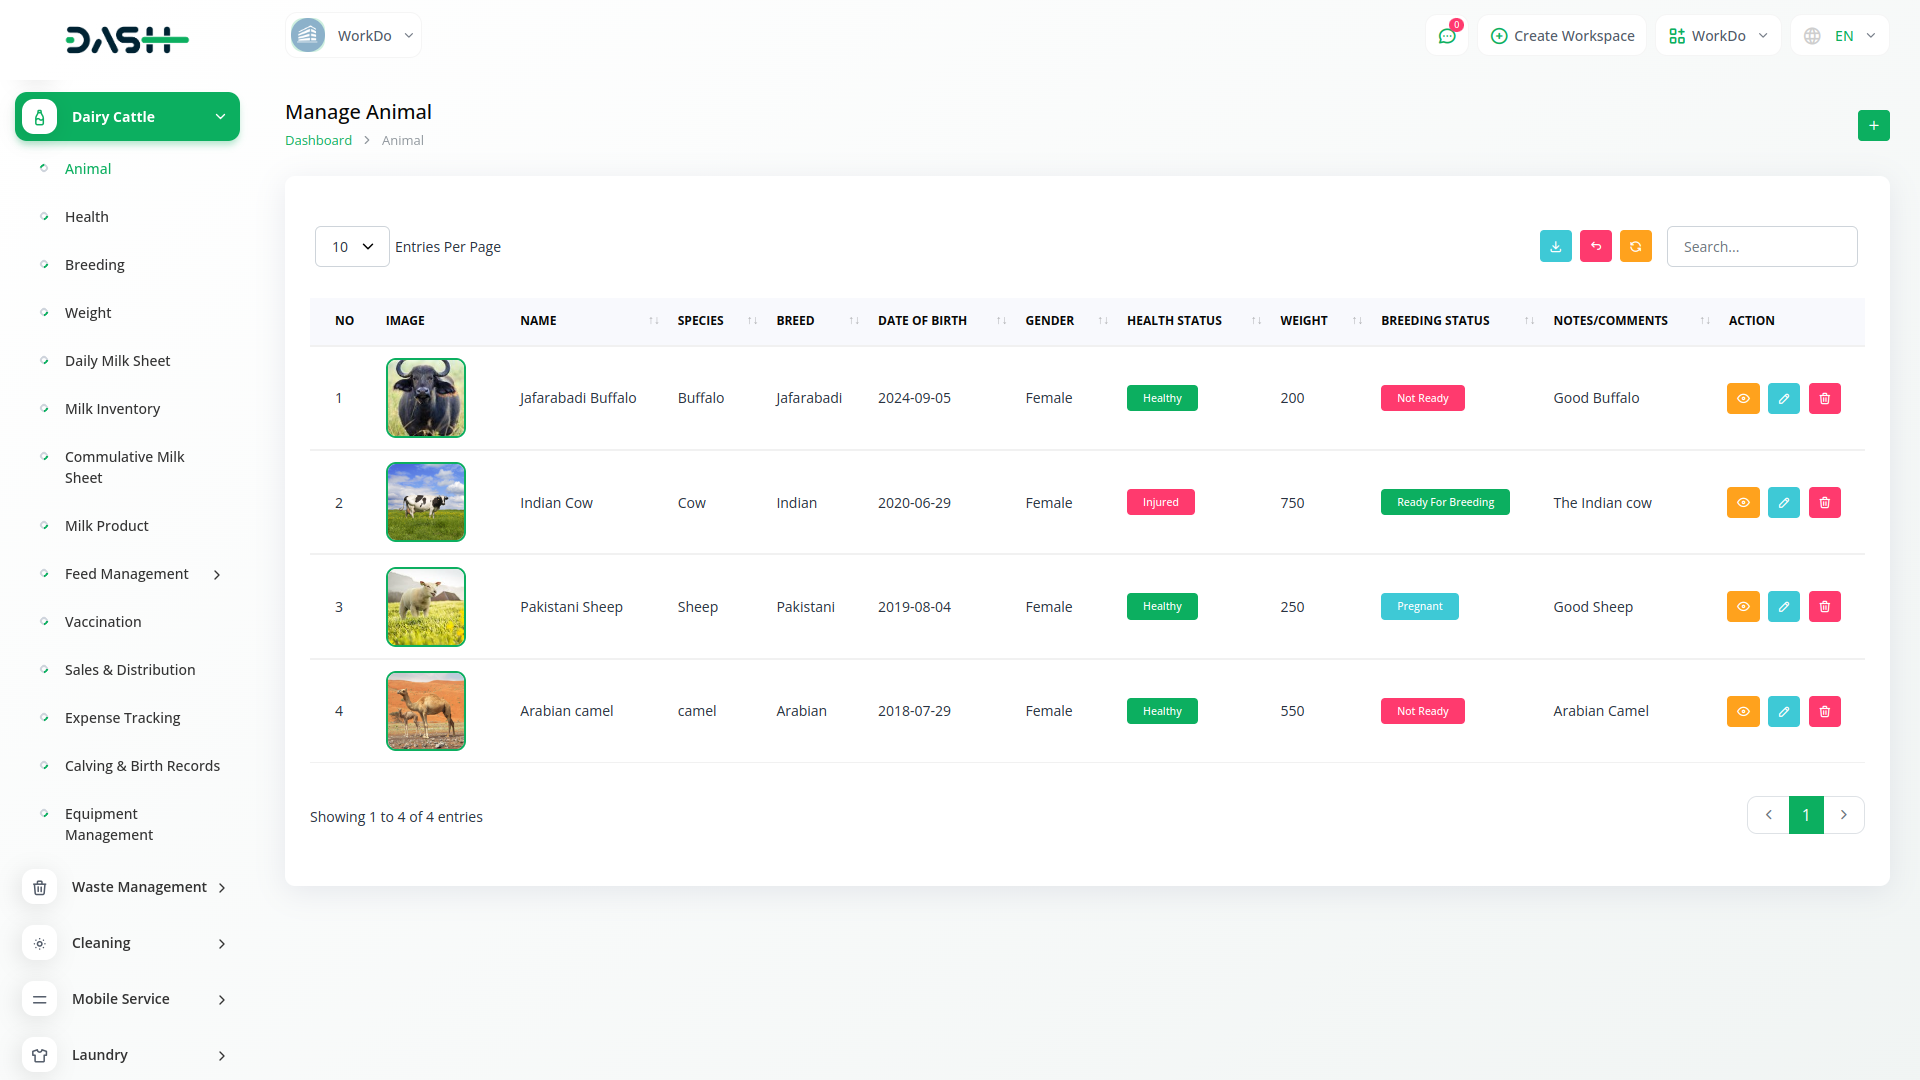Open the entries per page dropdown
Screen dimensions: 1920x1080
(352, 247)
